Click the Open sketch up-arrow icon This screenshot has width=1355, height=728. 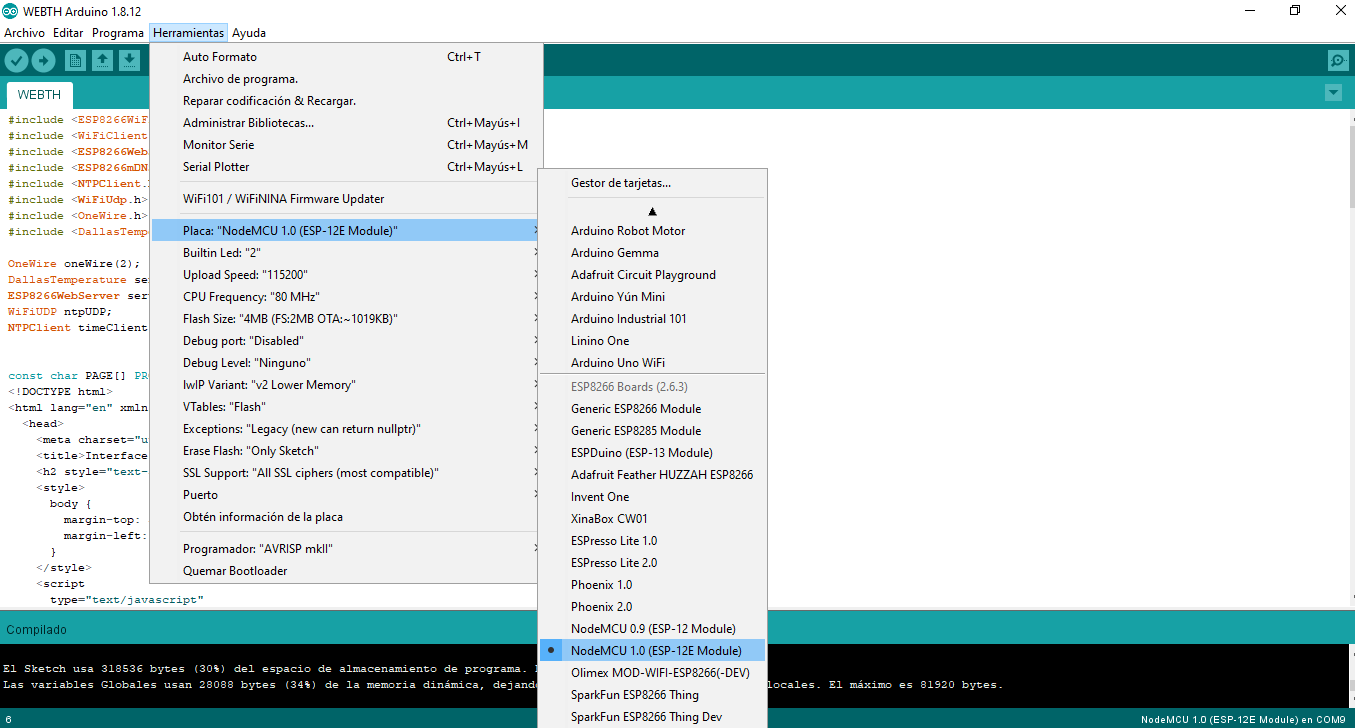(x=102, y=61)
